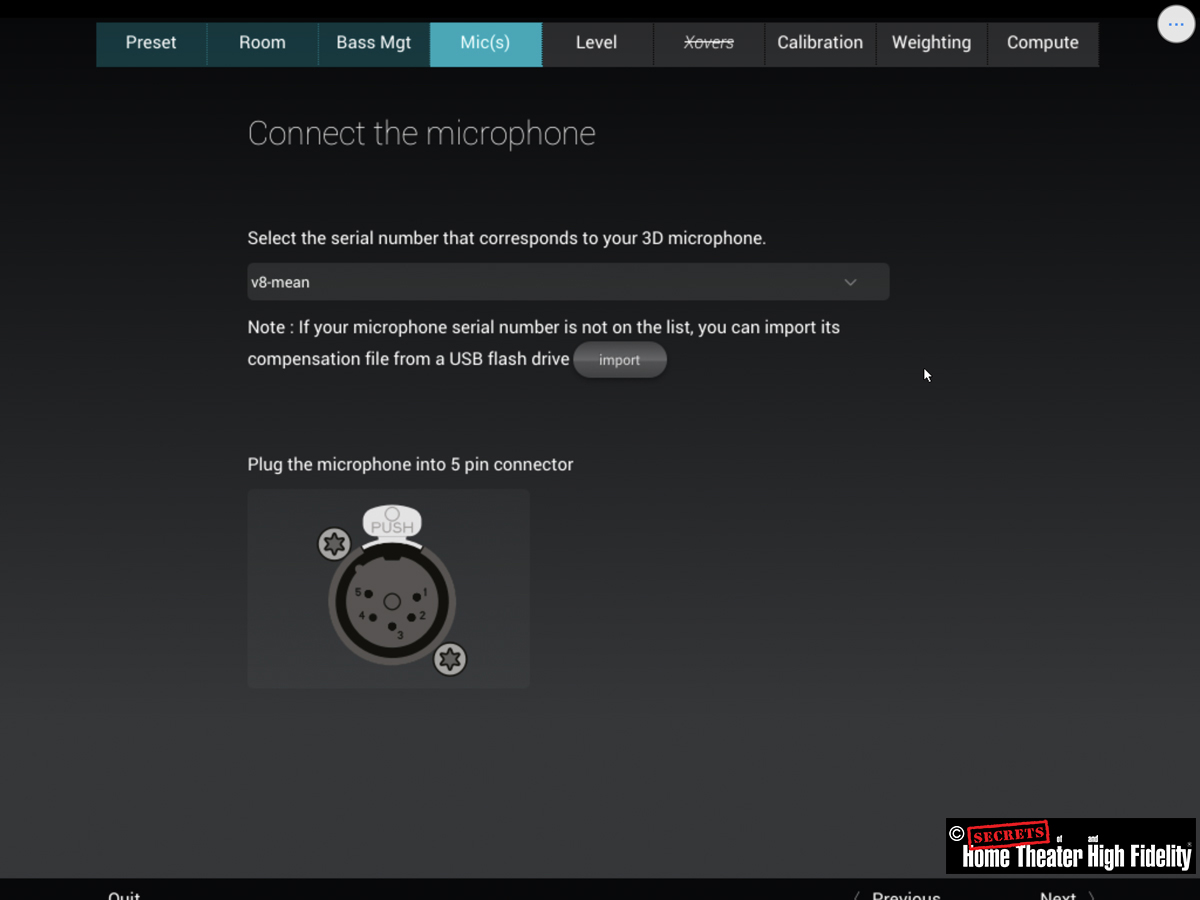Advance with the Next button
Screen dimensions: 1200x900
[1060, 894]
